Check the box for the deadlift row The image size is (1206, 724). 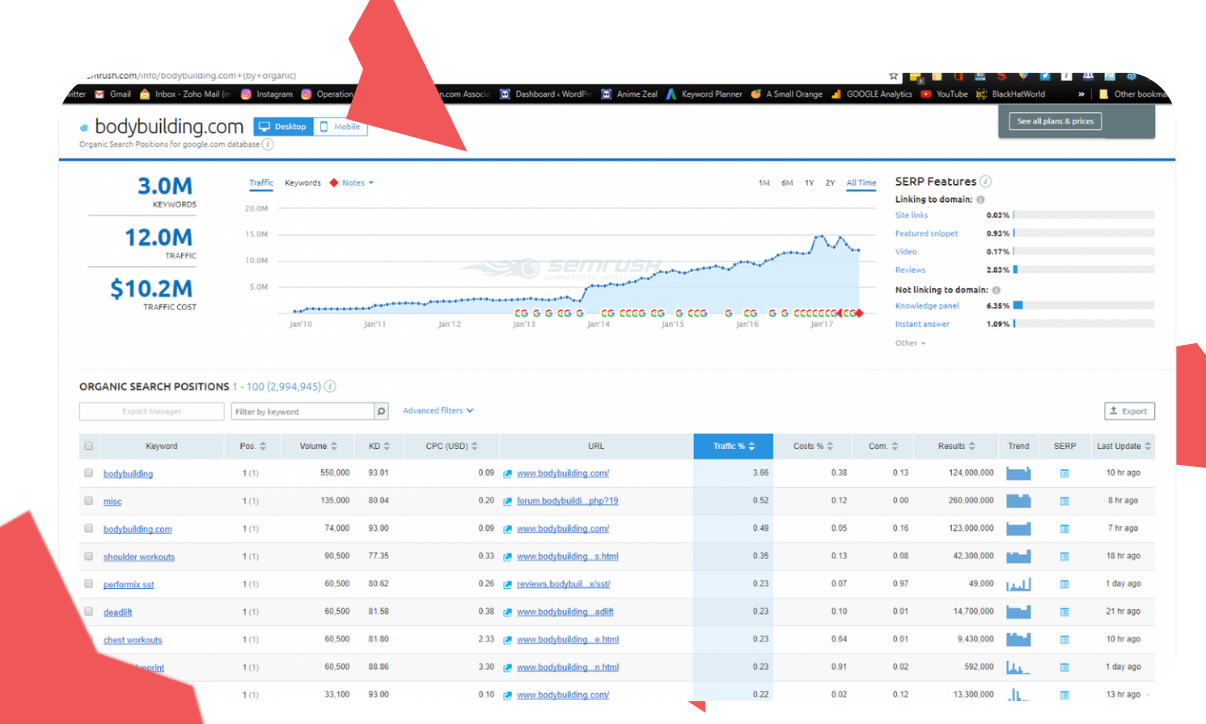click(x=89, y=612)
